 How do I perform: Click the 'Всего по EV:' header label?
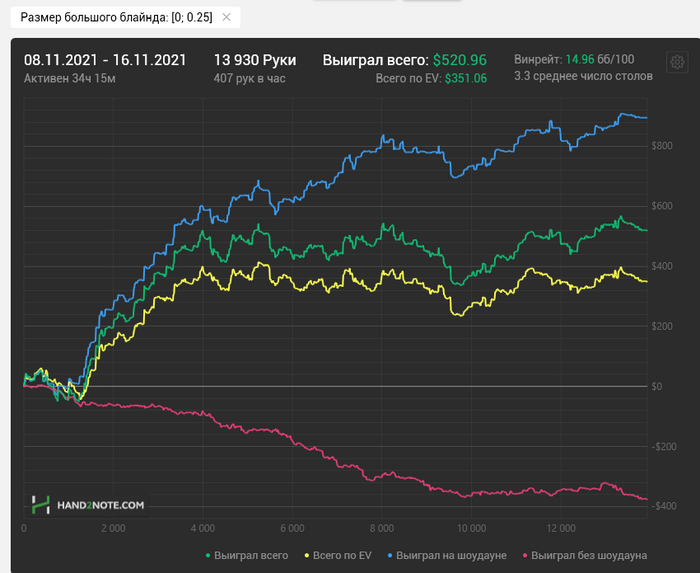(x=408, y=79)
